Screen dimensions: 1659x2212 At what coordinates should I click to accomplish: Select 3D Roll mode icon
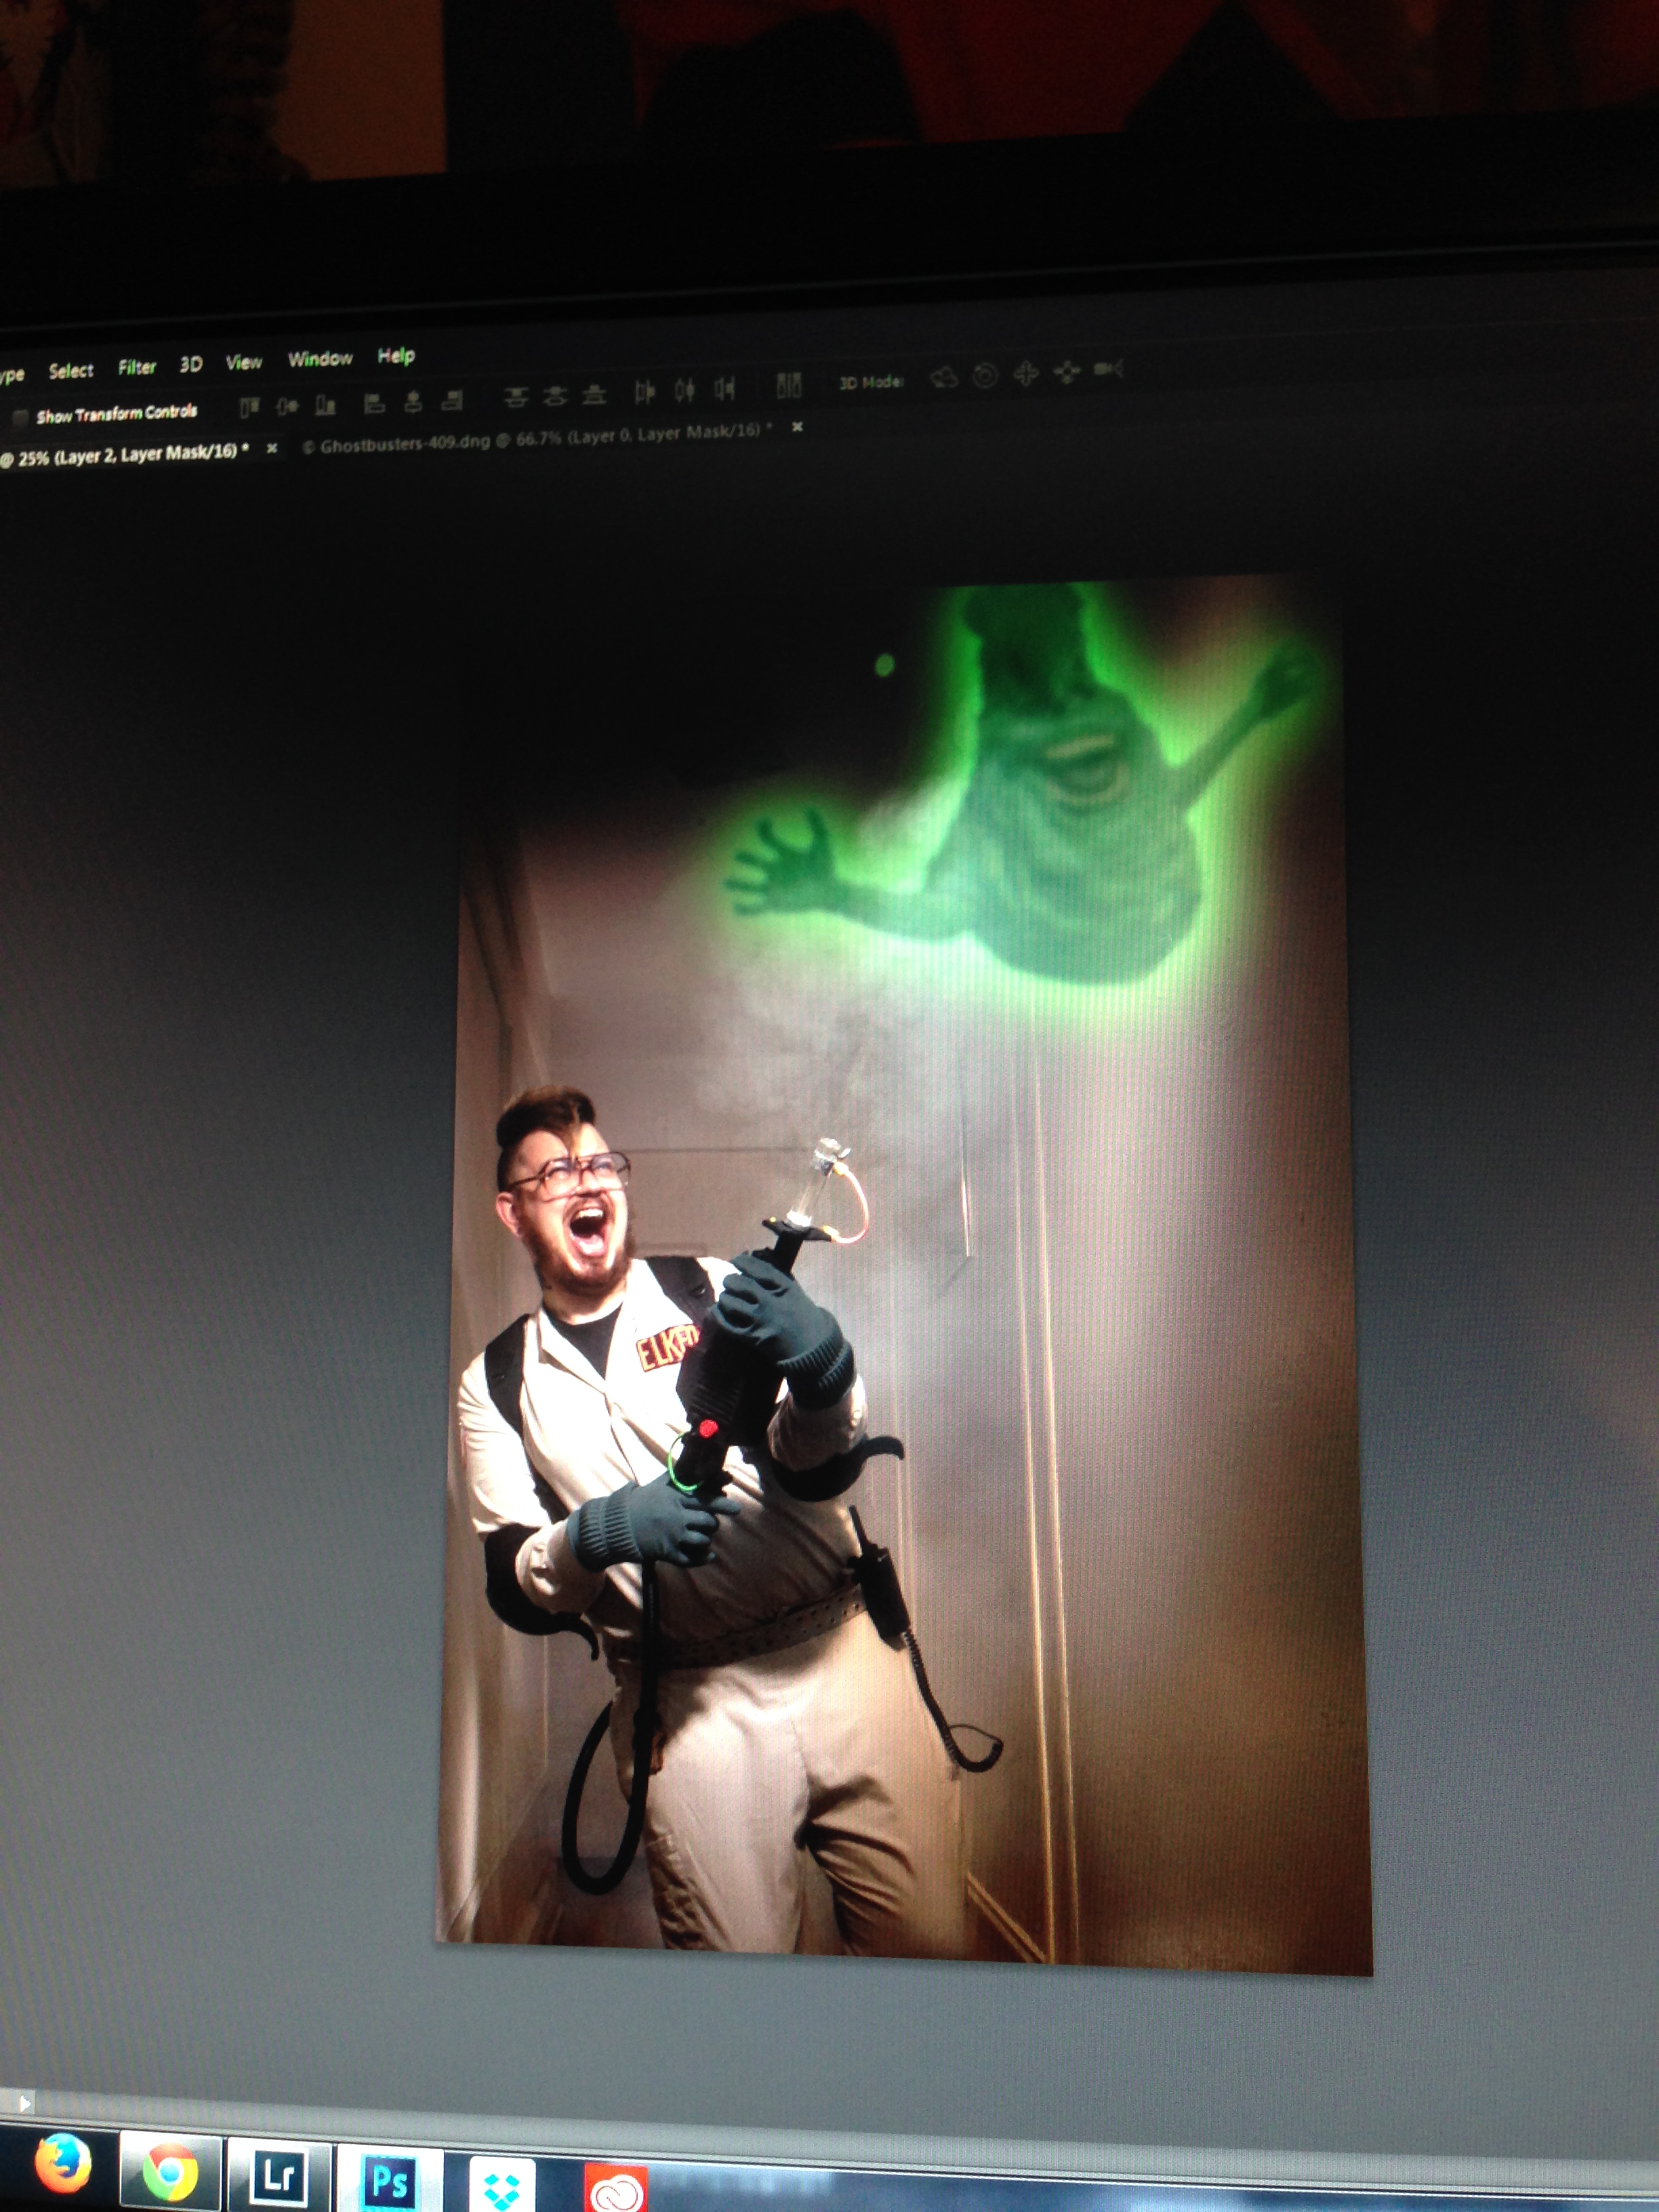point(986,375)
